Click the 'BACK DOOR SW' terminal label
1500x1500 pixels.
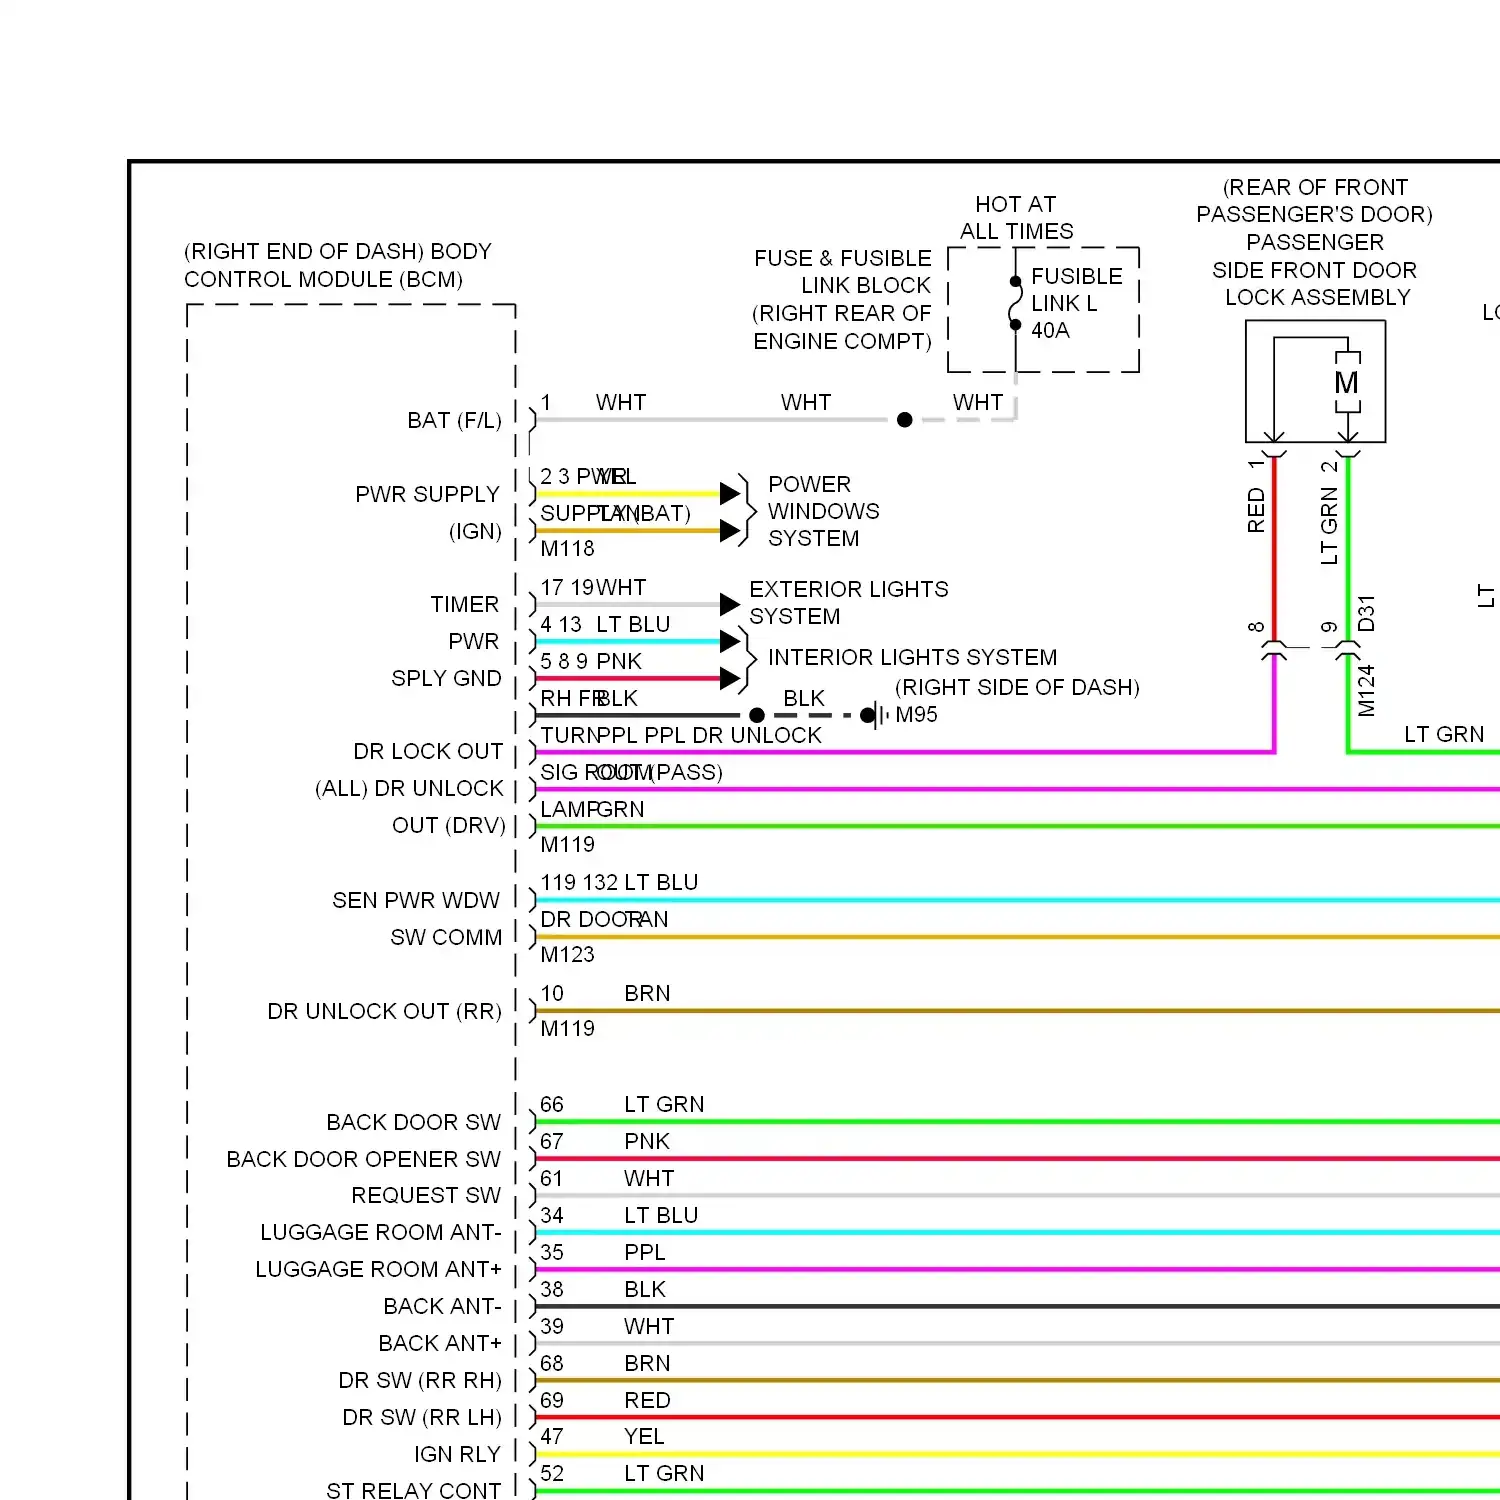pyautogui.click(x=413, y=1122)
